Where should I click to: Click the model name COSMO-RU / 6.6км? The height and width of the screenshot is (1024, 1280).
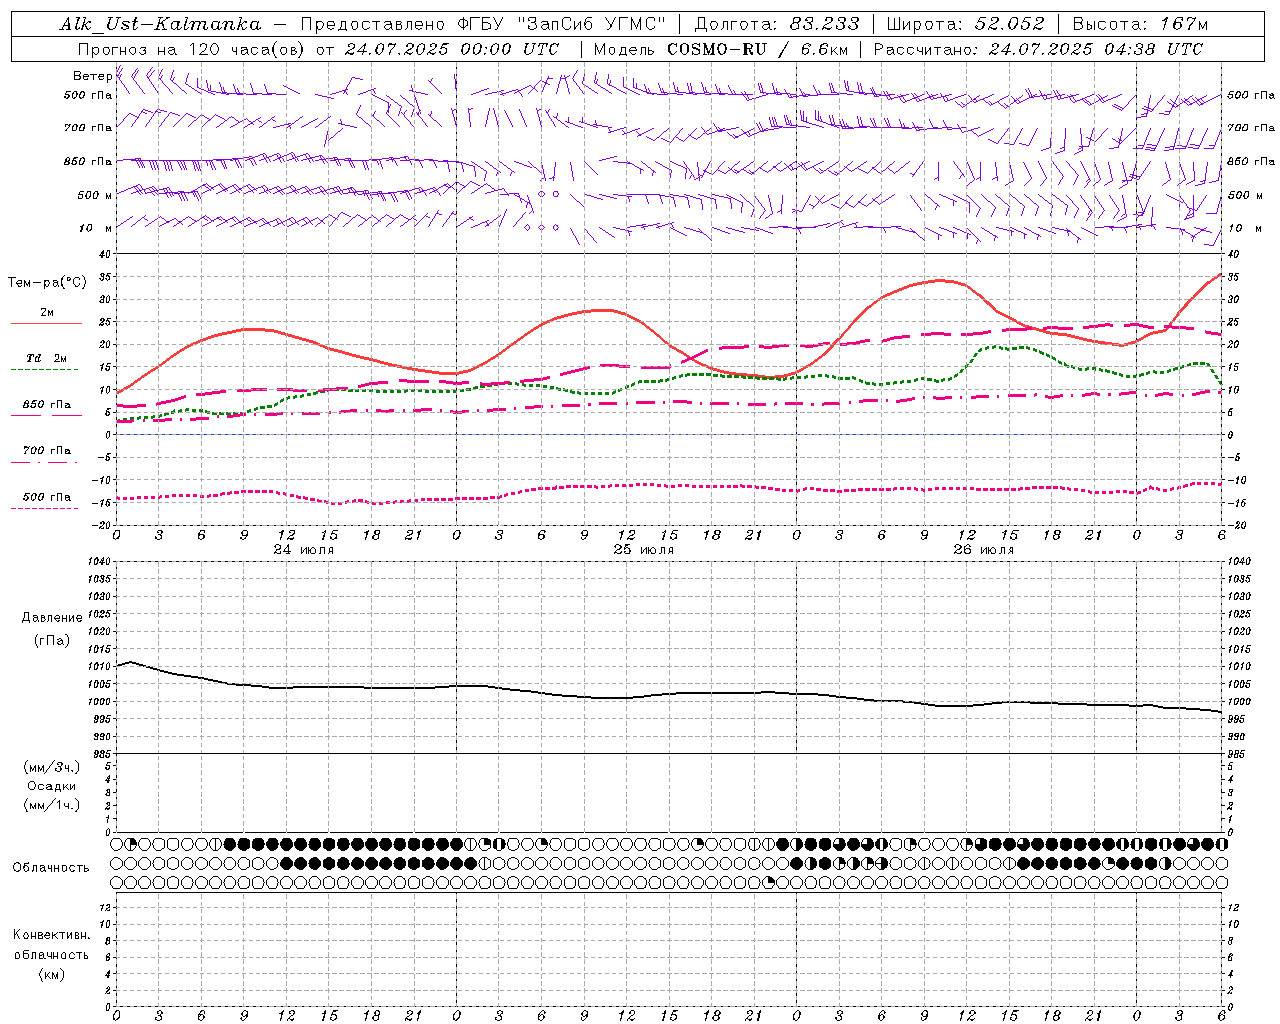click(x=757, y=49)
